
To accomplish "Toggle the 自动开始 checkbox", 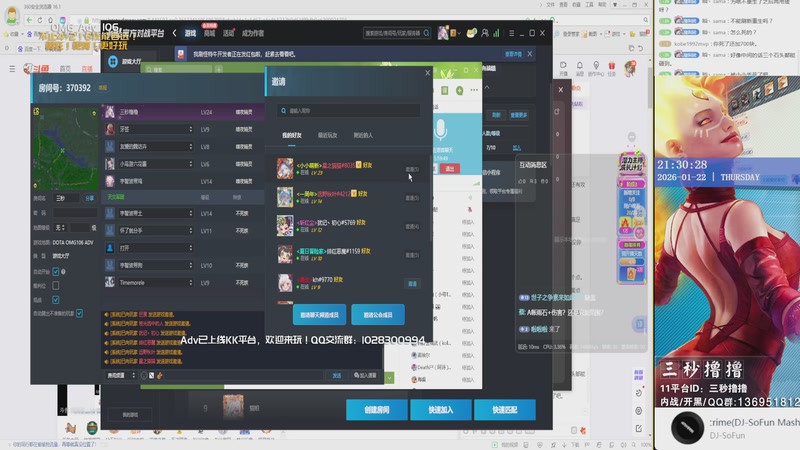I will [56, 271].
